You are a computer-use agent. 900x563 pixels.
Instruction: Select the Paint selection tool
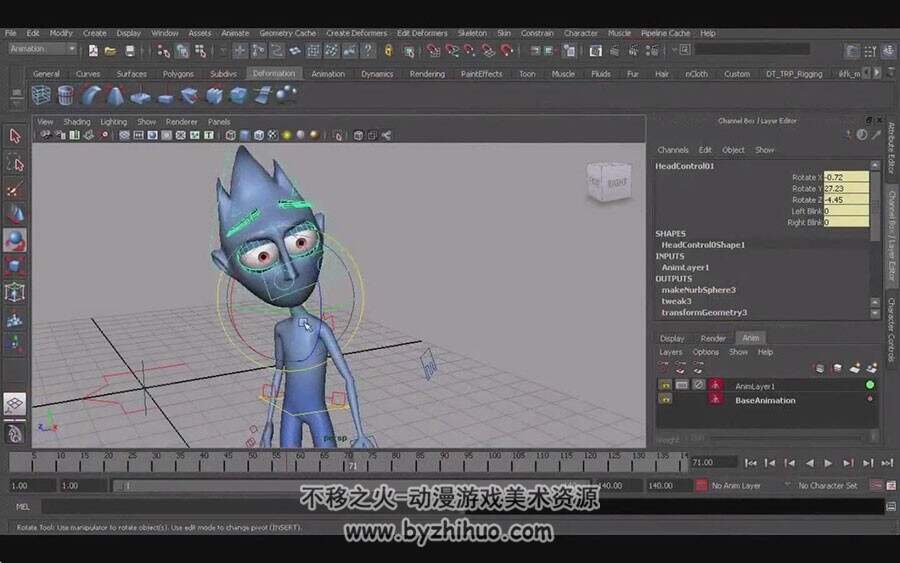[15, 189]
